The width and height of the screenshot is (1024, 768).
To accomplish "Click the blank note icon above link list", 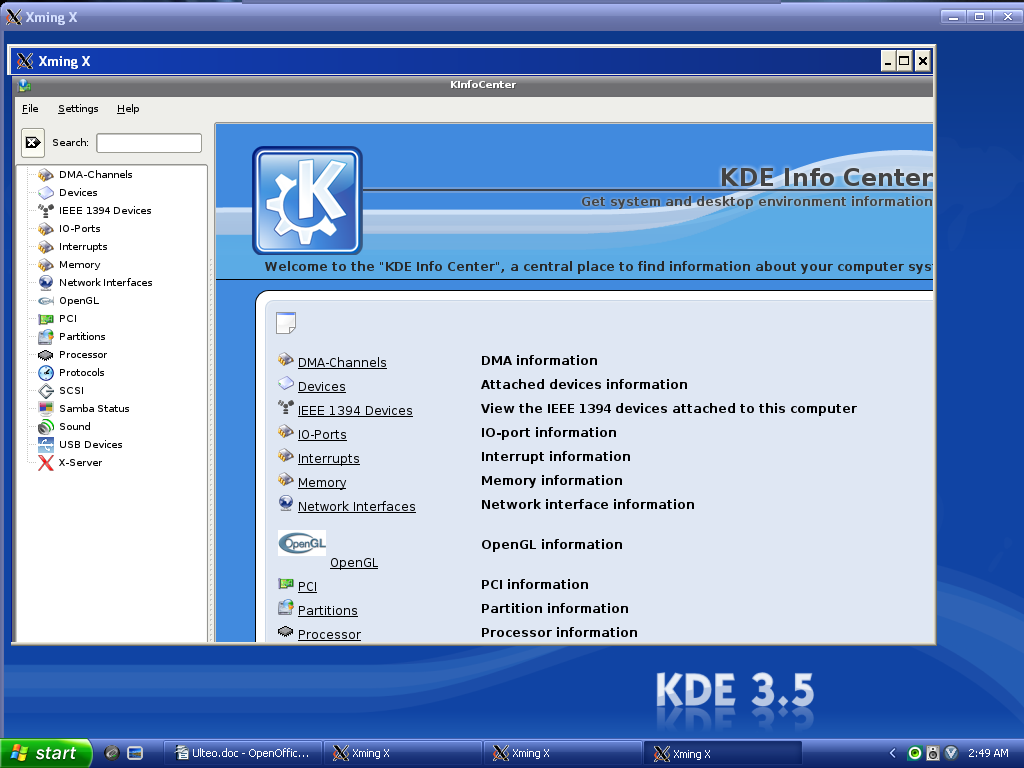I will (286, 323).
